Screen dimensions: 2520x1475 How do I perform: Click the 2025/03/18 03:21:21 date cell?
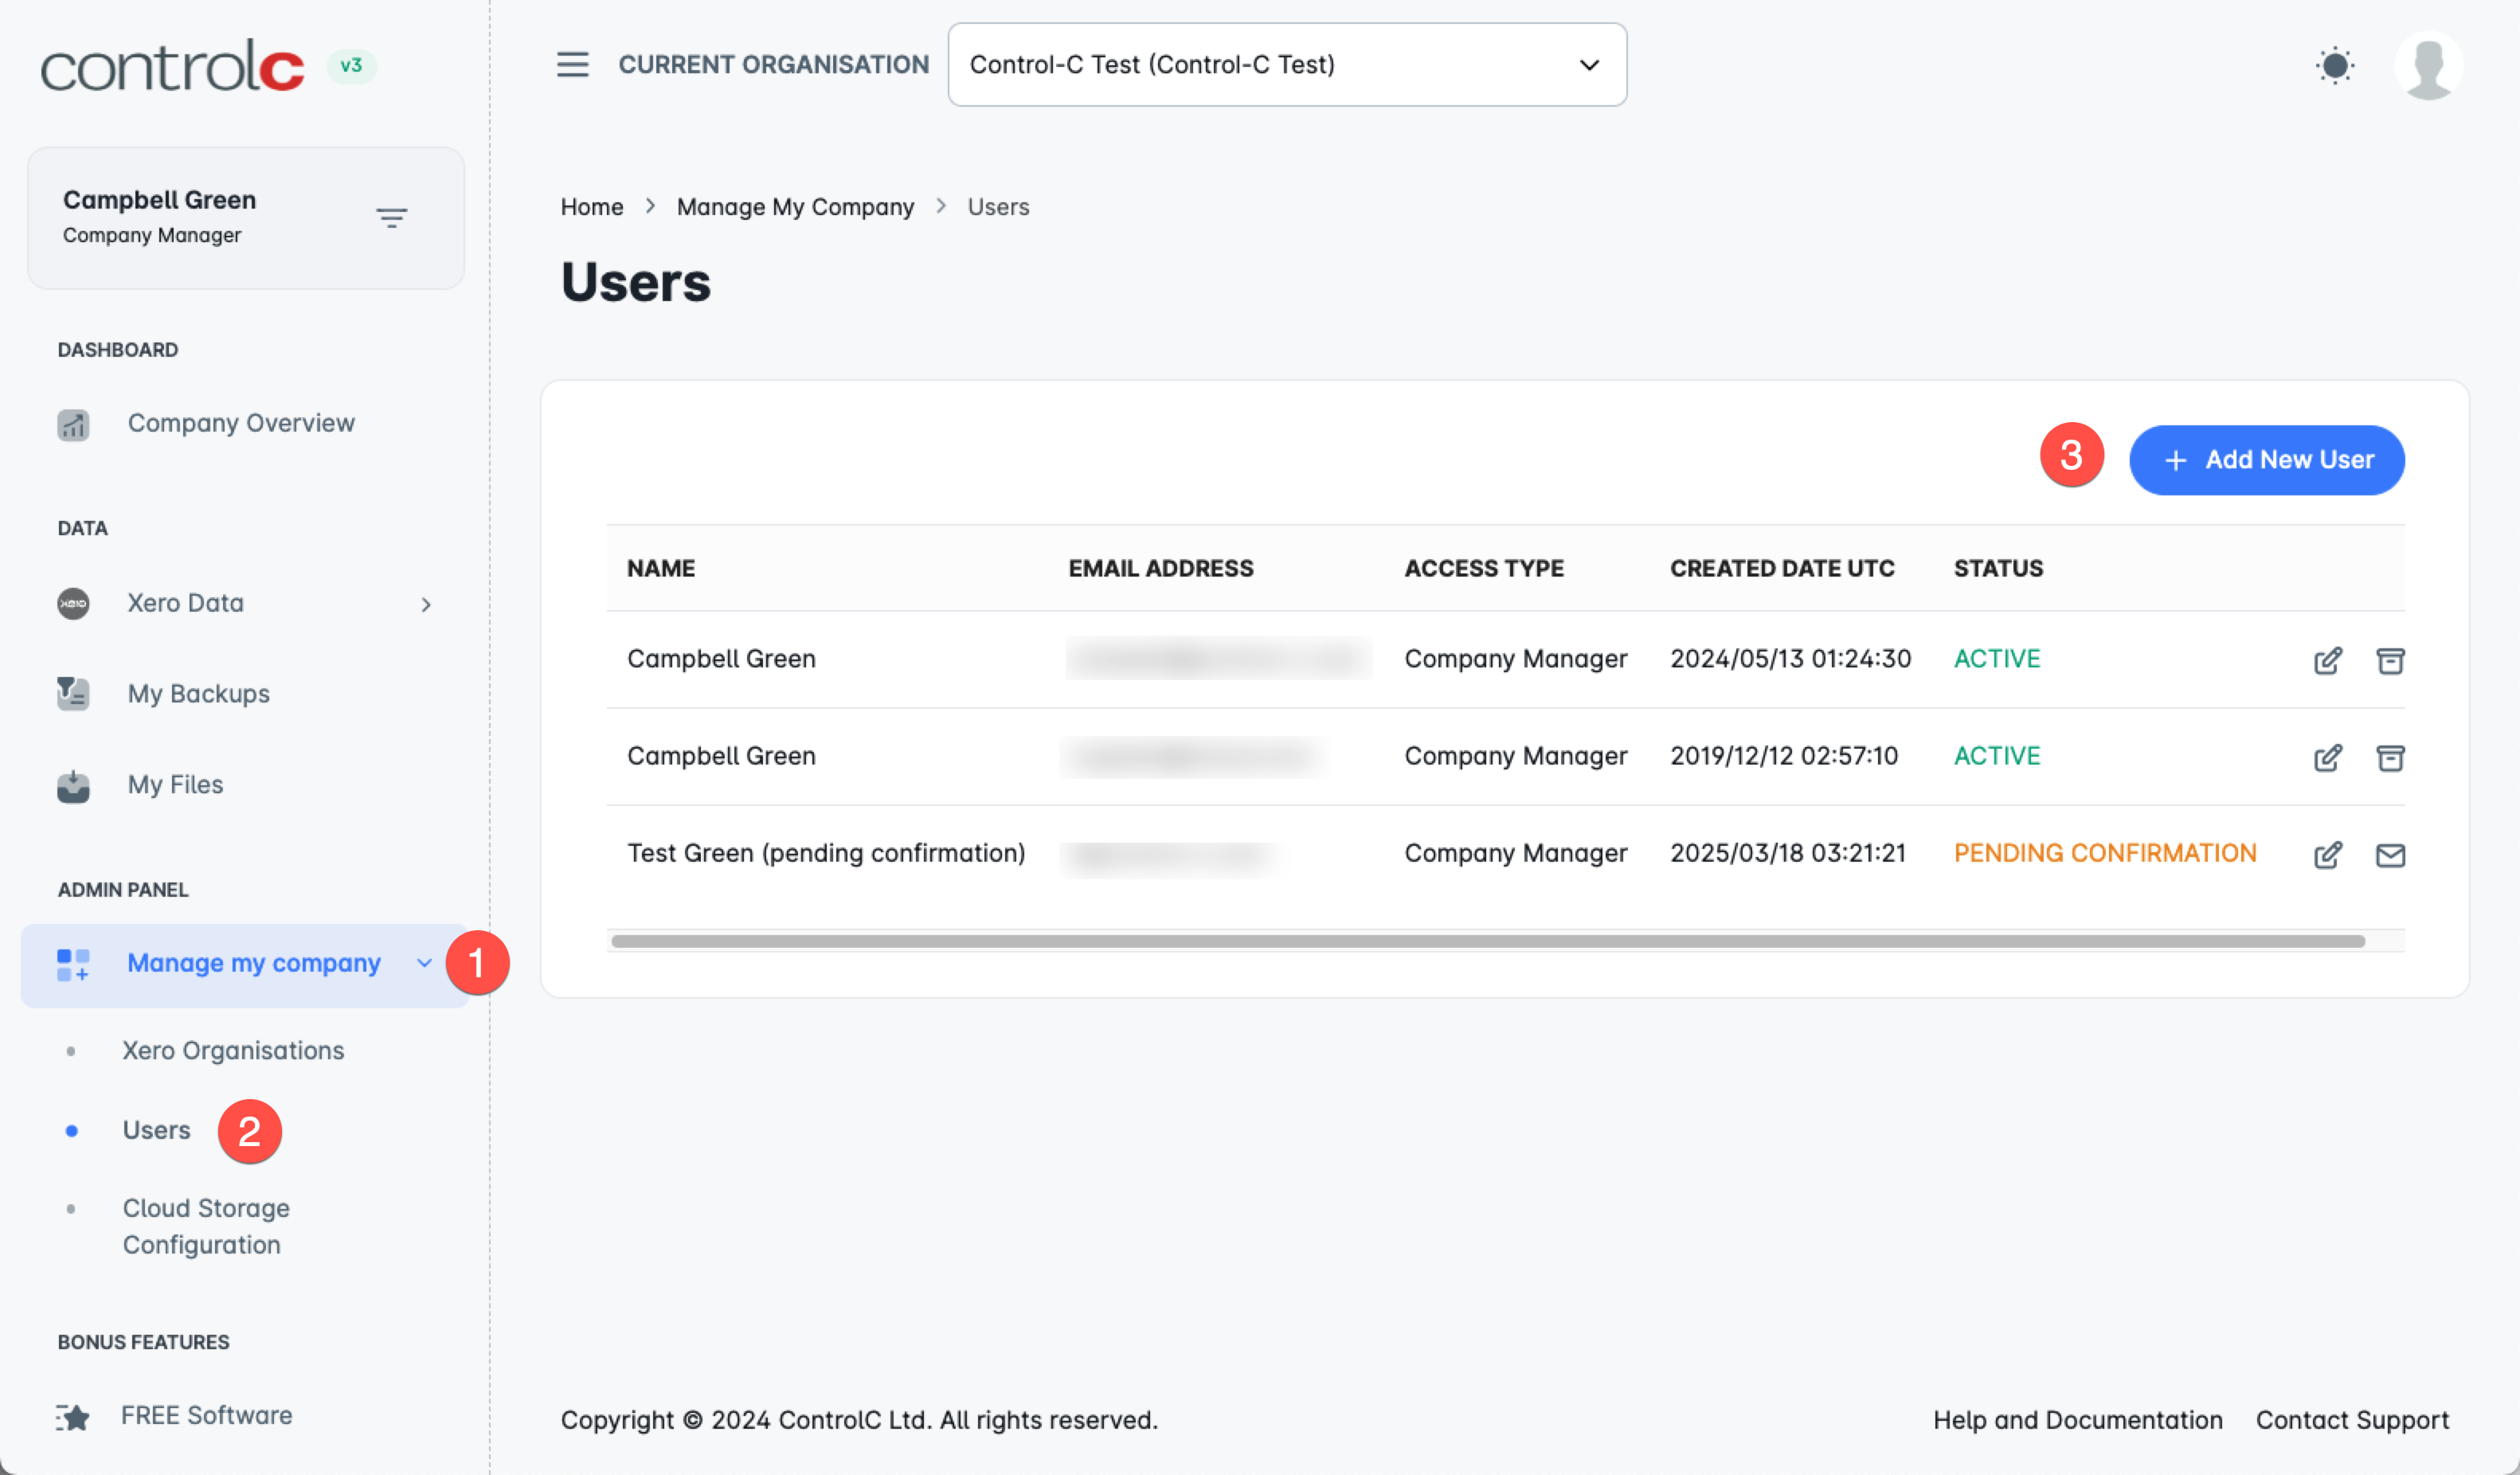coord(1787,853)
